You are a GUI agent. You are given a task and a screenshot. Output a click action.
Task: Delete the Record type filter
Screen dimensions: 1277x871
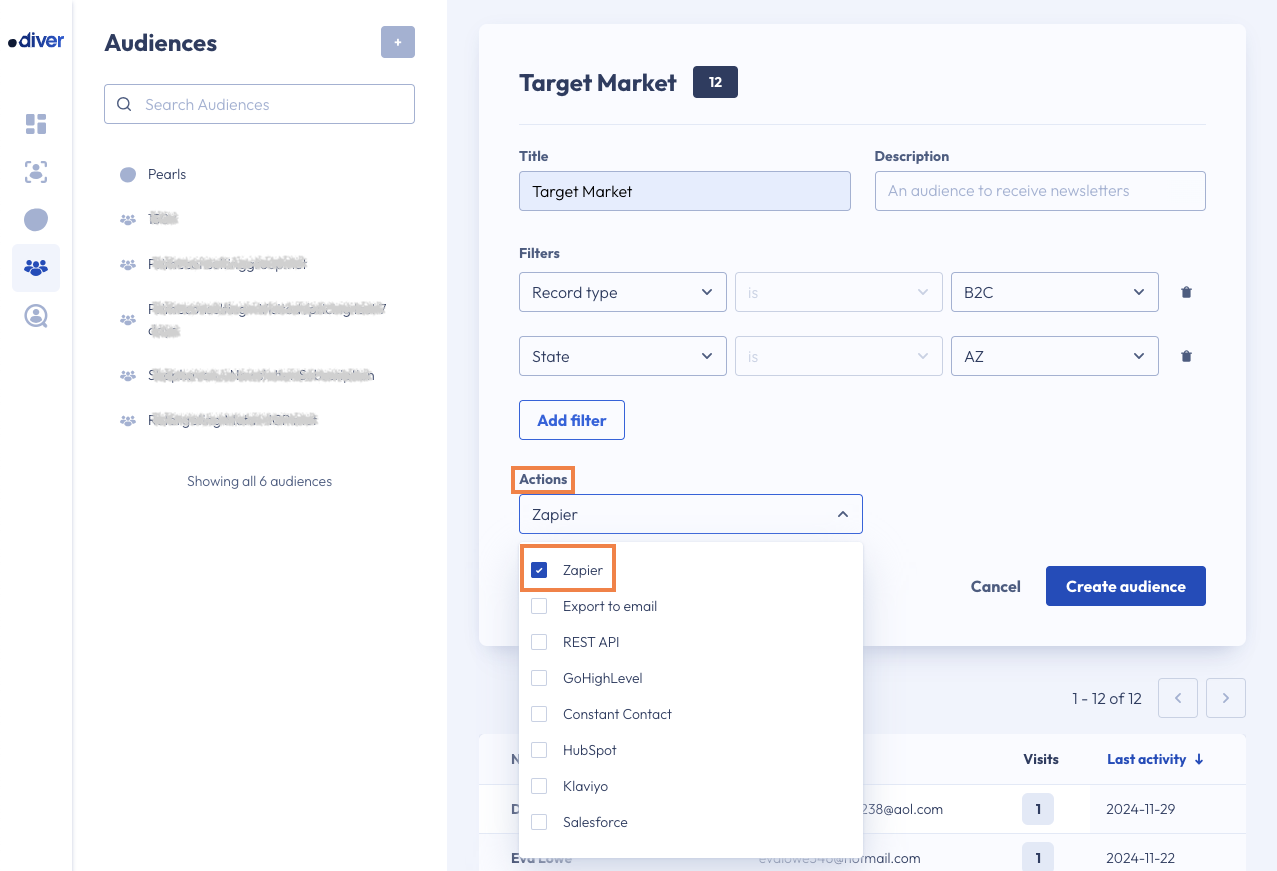pos(1186,292)
